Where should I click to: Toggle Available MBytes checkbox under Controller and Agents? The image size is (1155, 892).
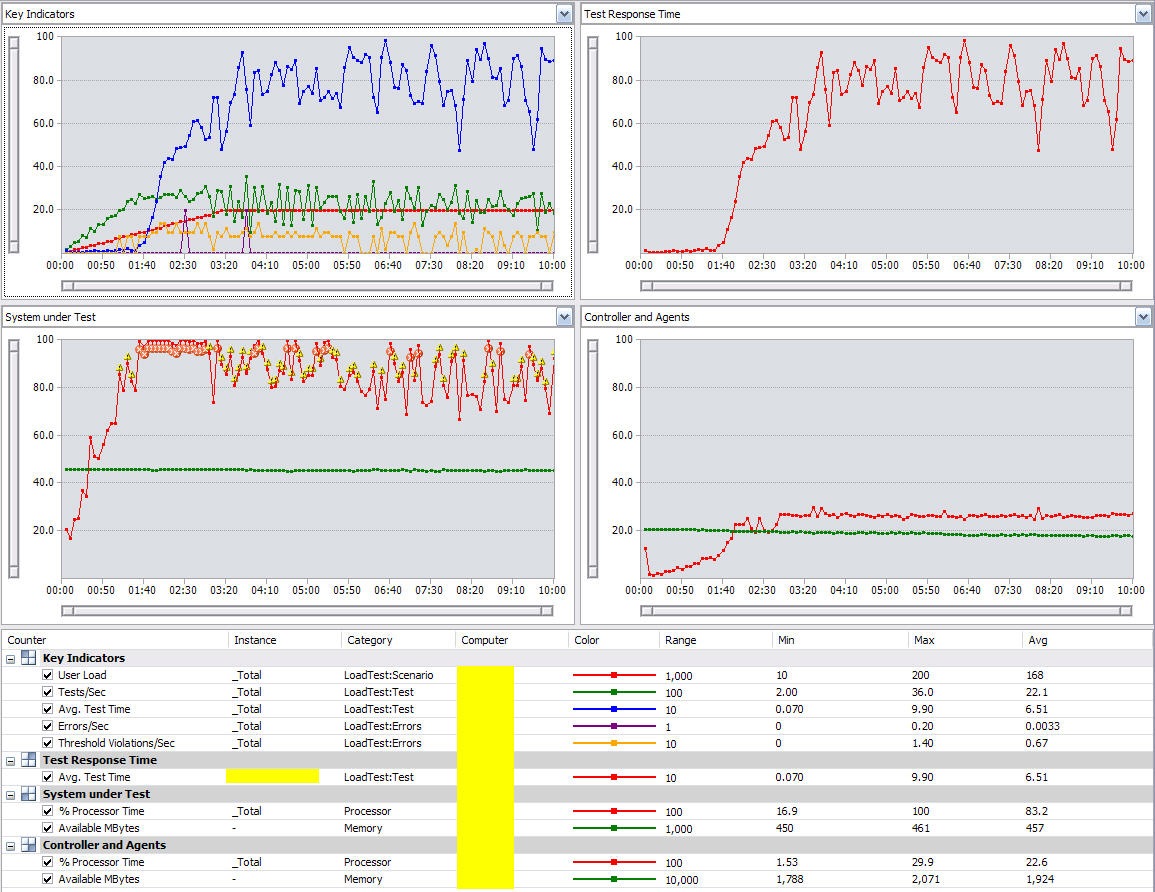pyautogui.click(x=48, y=879)
